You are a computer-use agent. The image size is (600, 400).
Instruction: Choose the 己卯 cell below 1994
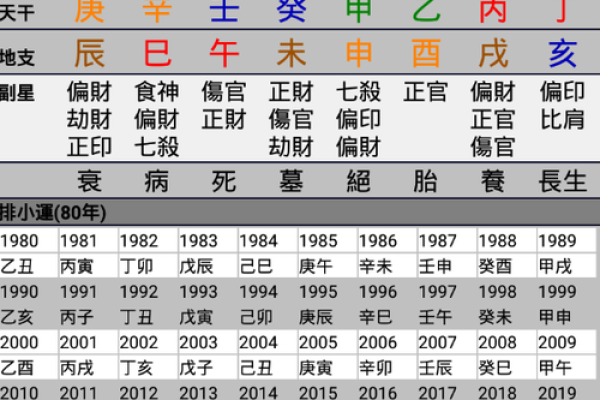(268, 317)
